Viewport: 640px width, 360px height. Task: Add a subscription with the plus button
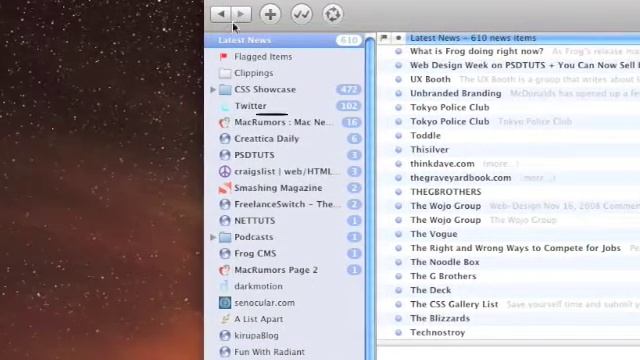coord(270,14)
